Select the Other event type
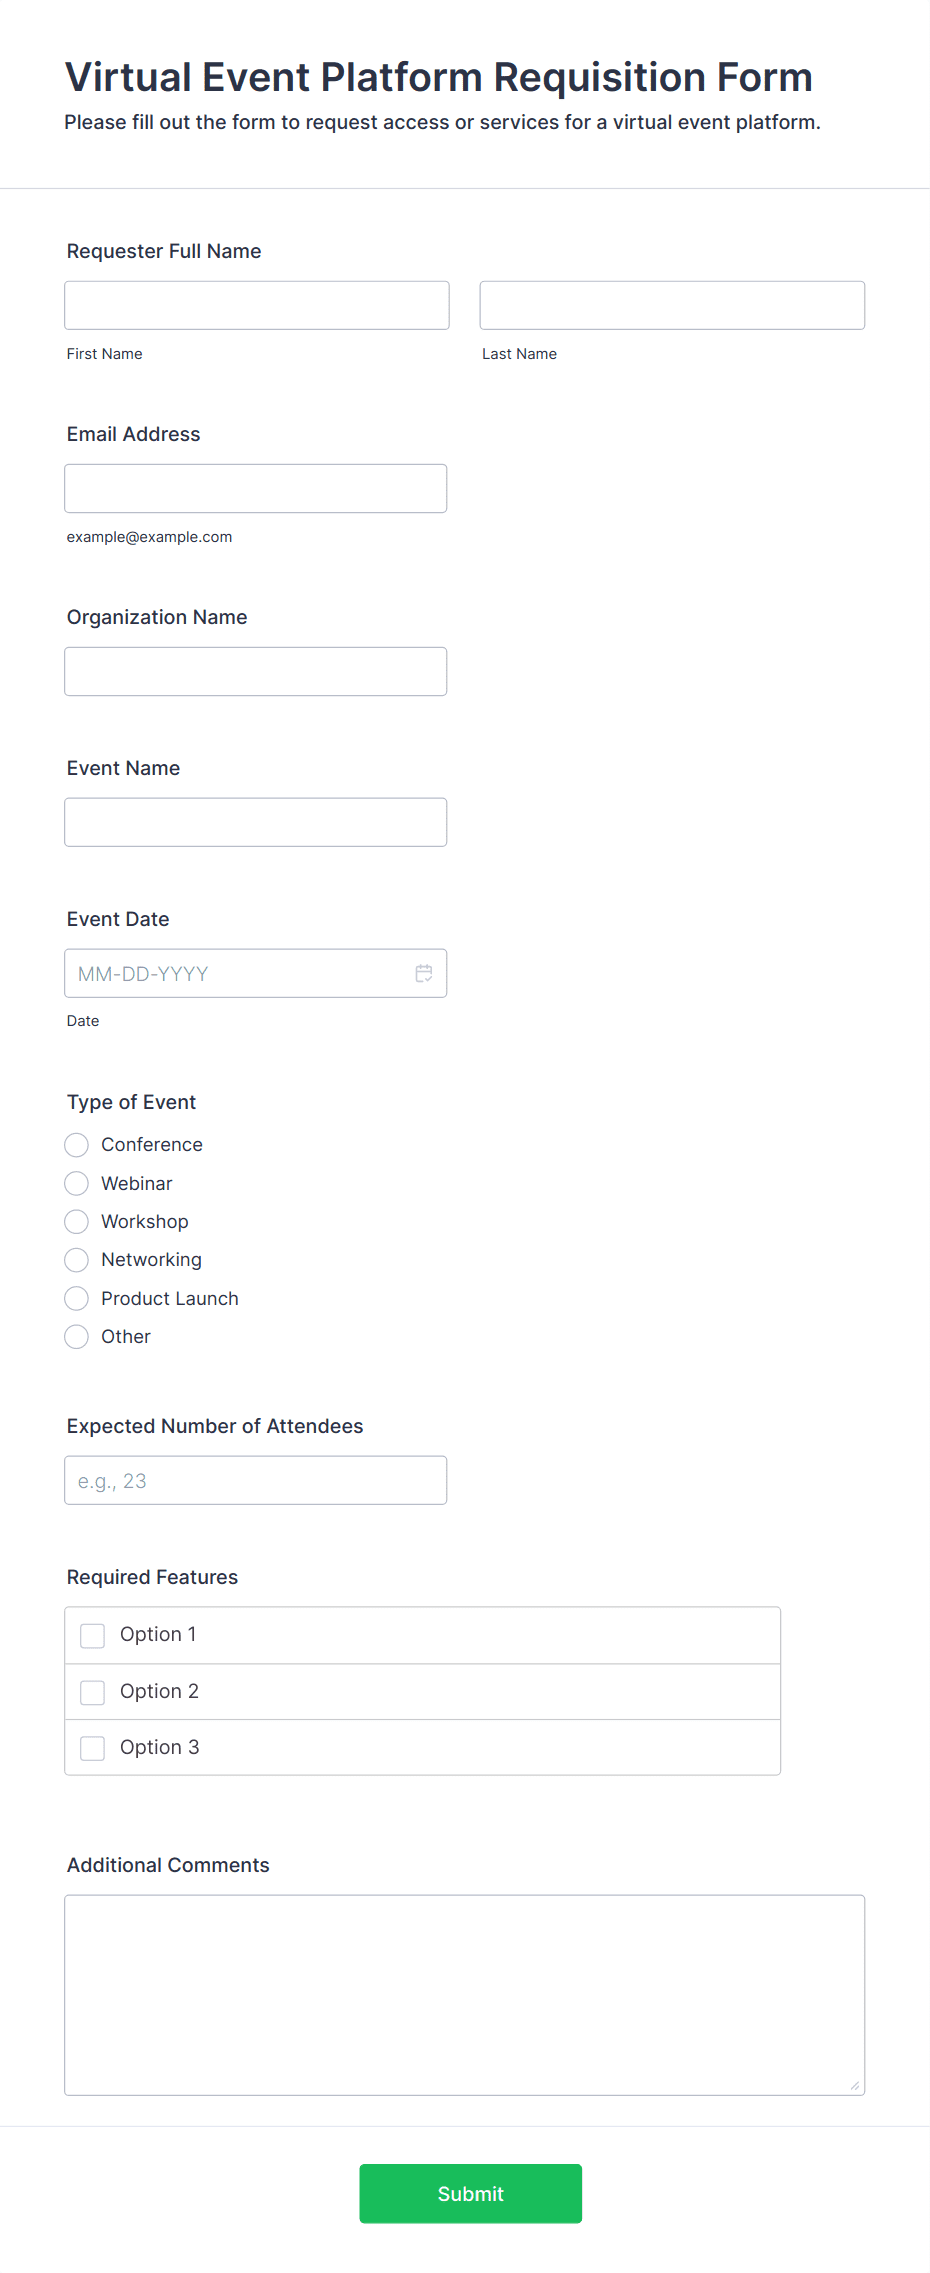The image size is (930, 2273). [77, 1337]
